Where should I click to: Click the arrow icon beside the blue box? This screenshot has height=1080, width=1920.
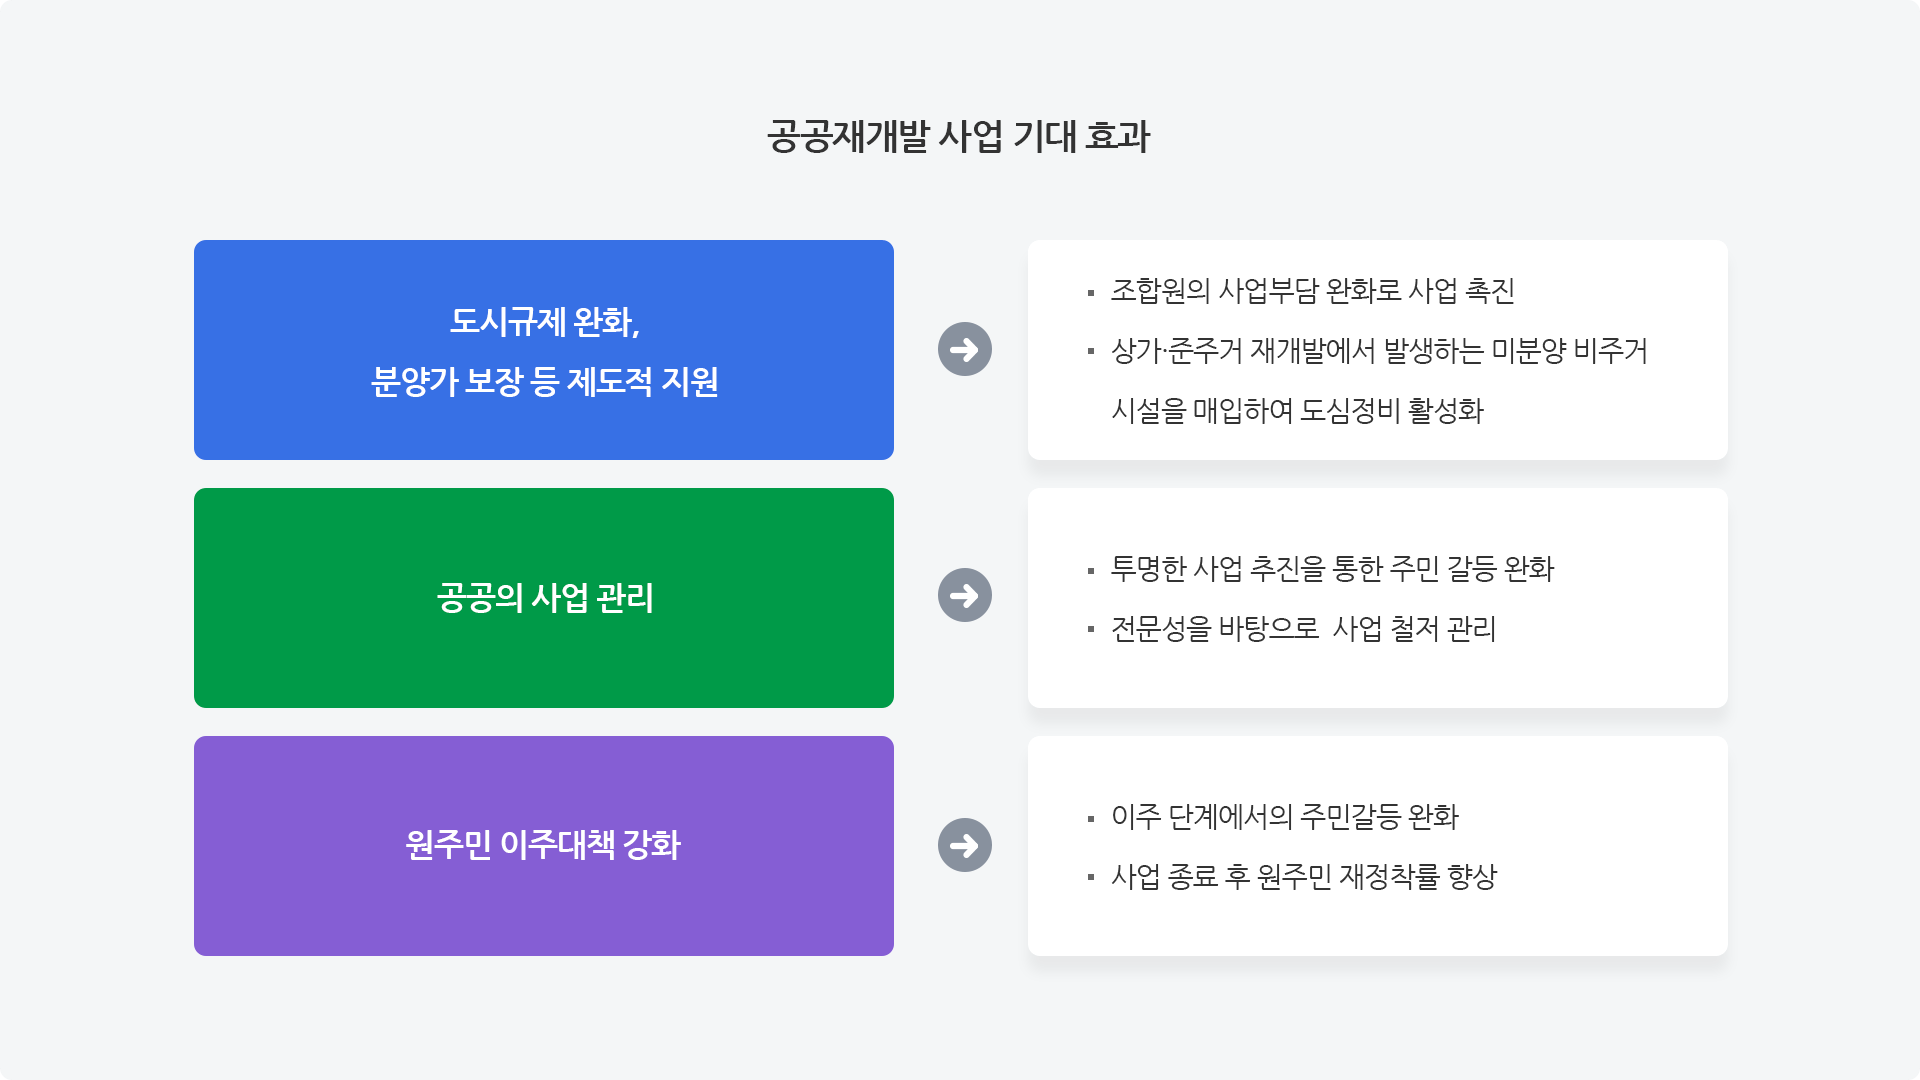click(965, 349)
